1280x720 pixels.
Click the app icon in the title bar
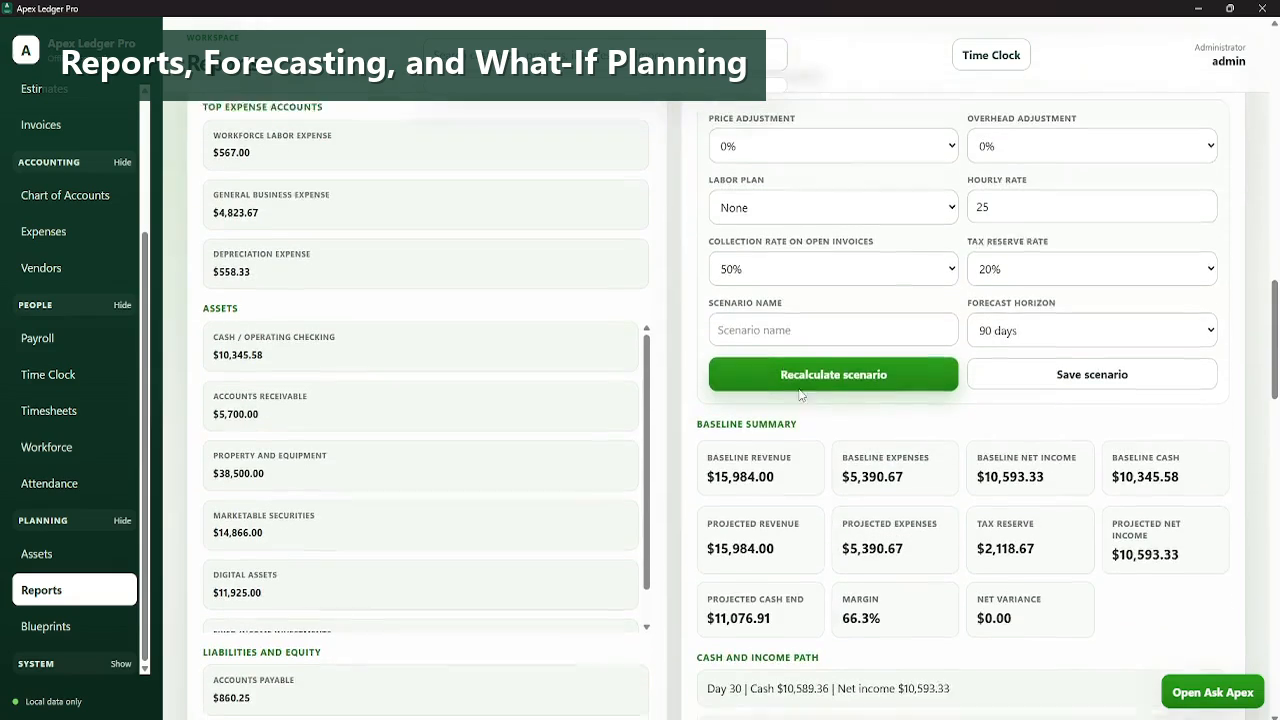coord(8,9)
